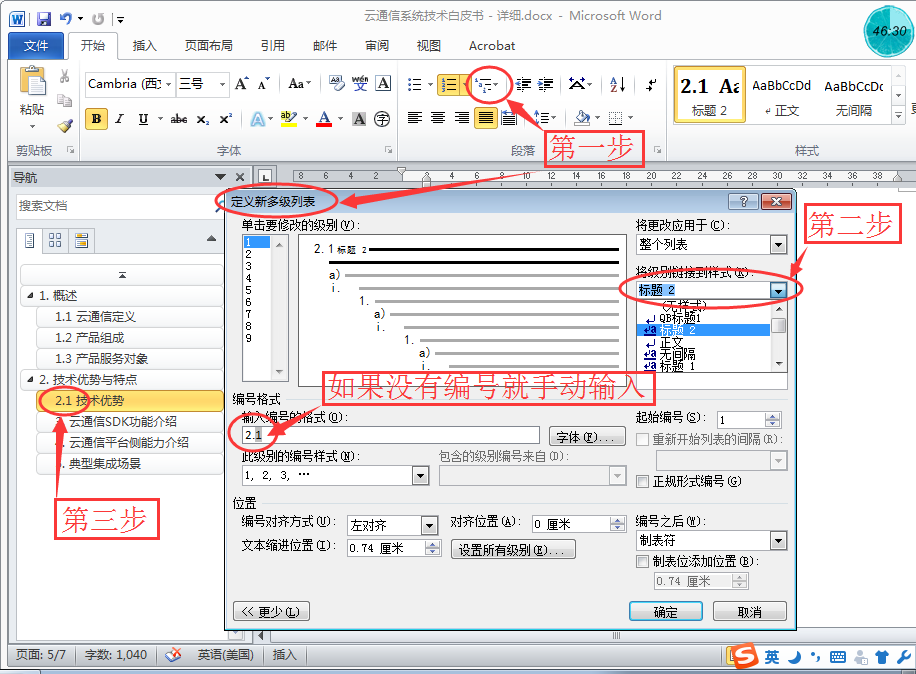The width and height of the screenshot is (916, 674).
Task: Click the decrease indent icon
Action: coord(523,85)
